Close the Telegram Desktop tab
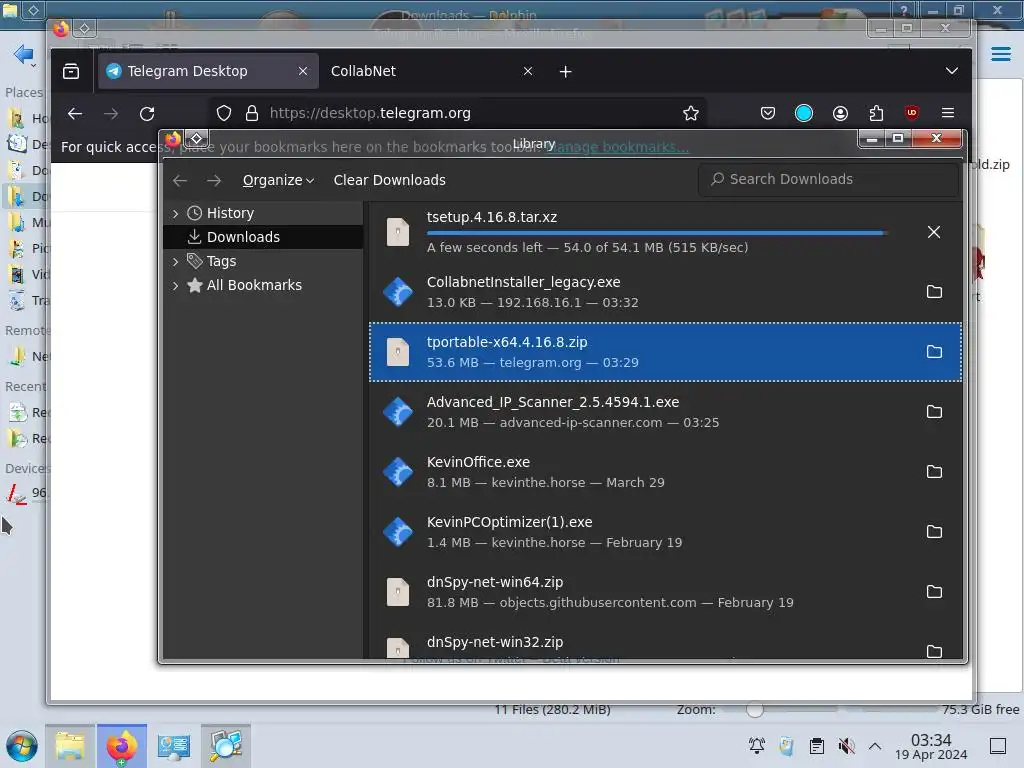Screen dimensions: 1024x768 (x=303, y=71)
